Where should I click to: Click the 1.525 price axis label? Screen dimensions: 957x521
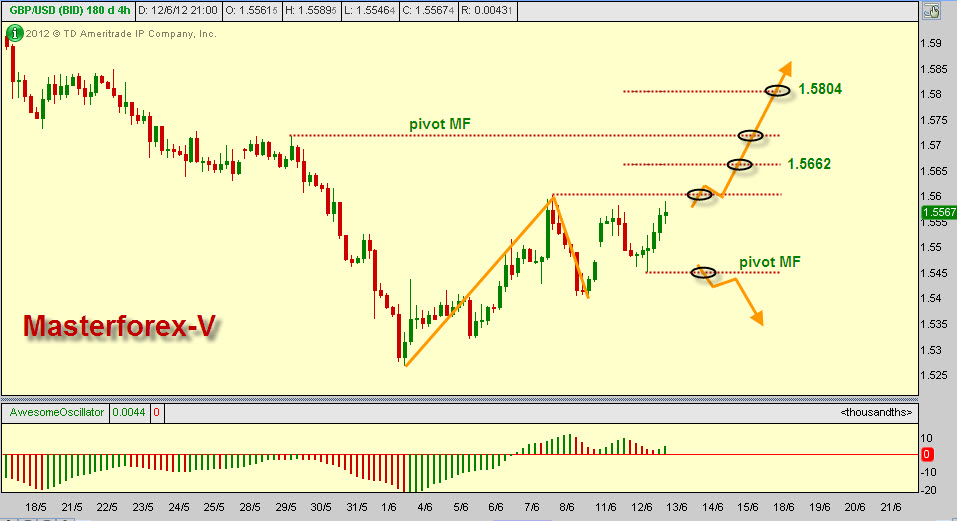934,375
